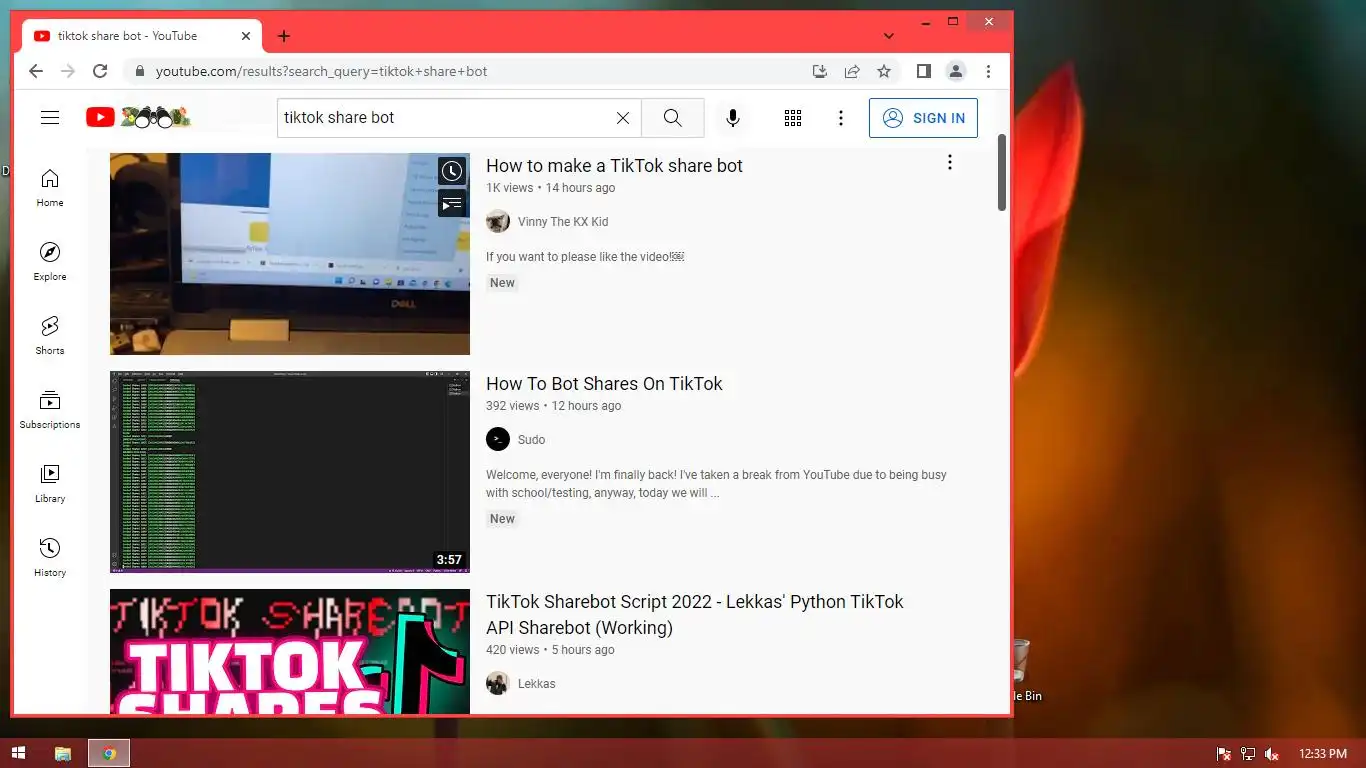Open 'How to make a TikTok share bot' thumbnail

(290, 254)
